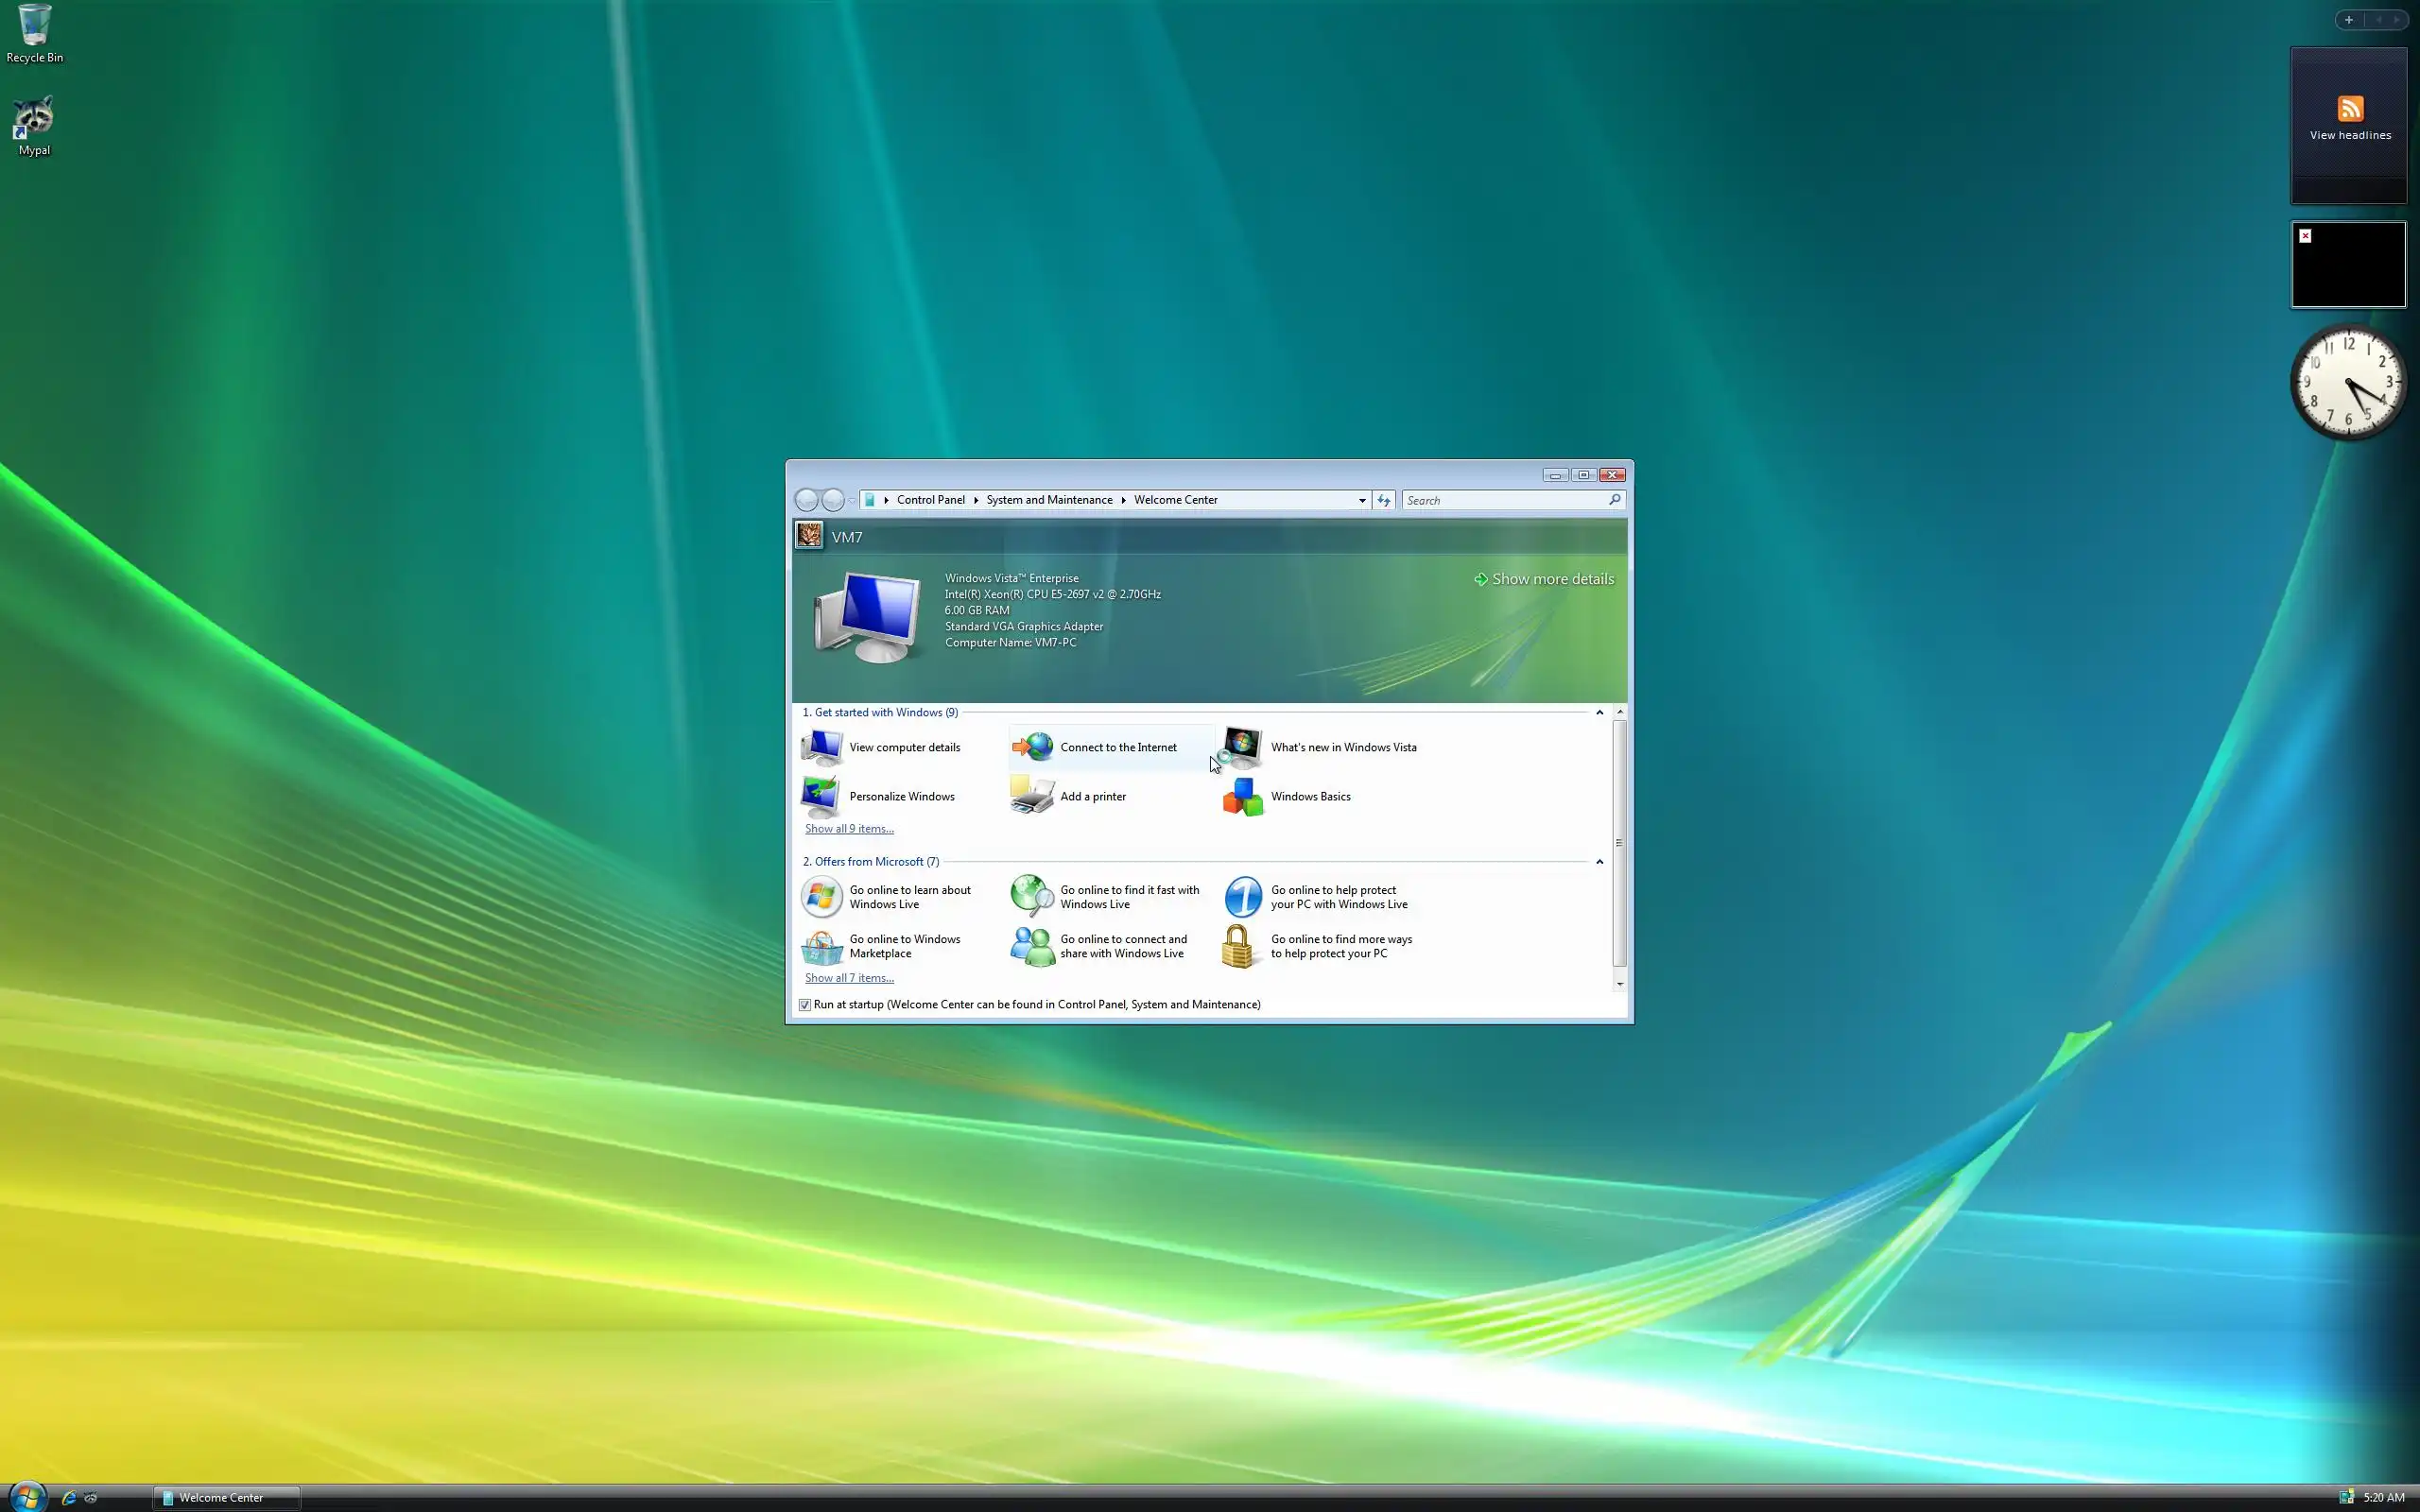Image resolution: width=2420 pixels, height=1512 pixels.
Task: Click Go online to Windows Marketplace icon
Action: tap(821, 946)
